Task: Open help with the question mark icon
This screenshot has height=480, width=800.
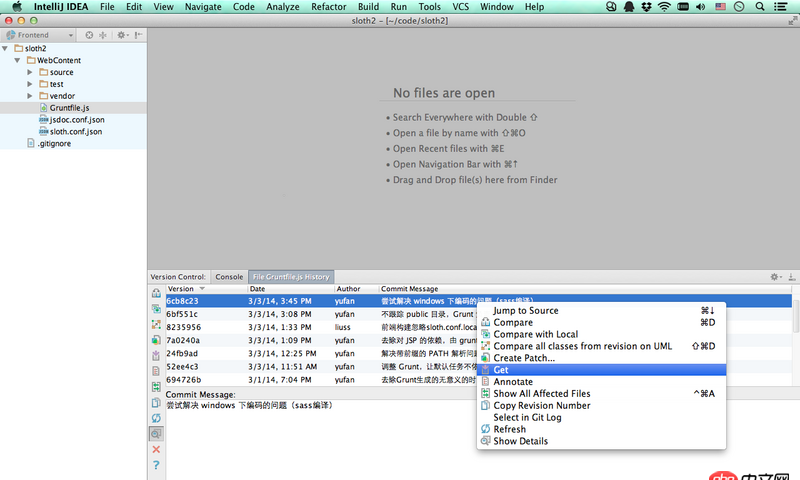Action: pyautogui.click(x=156, y=465)
